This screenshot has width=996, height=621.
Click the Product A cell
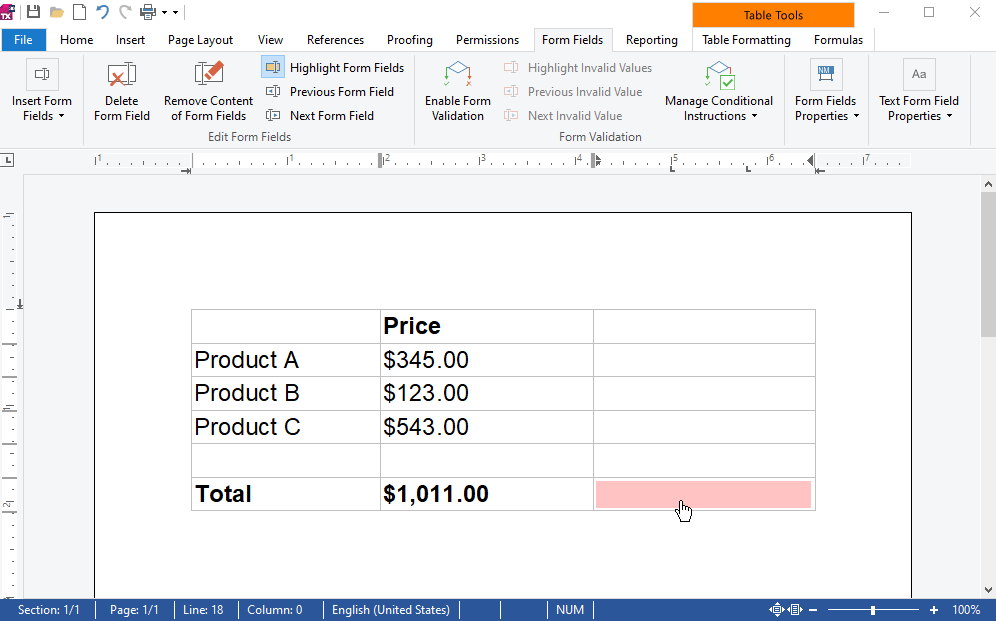[x=286, y=360]
